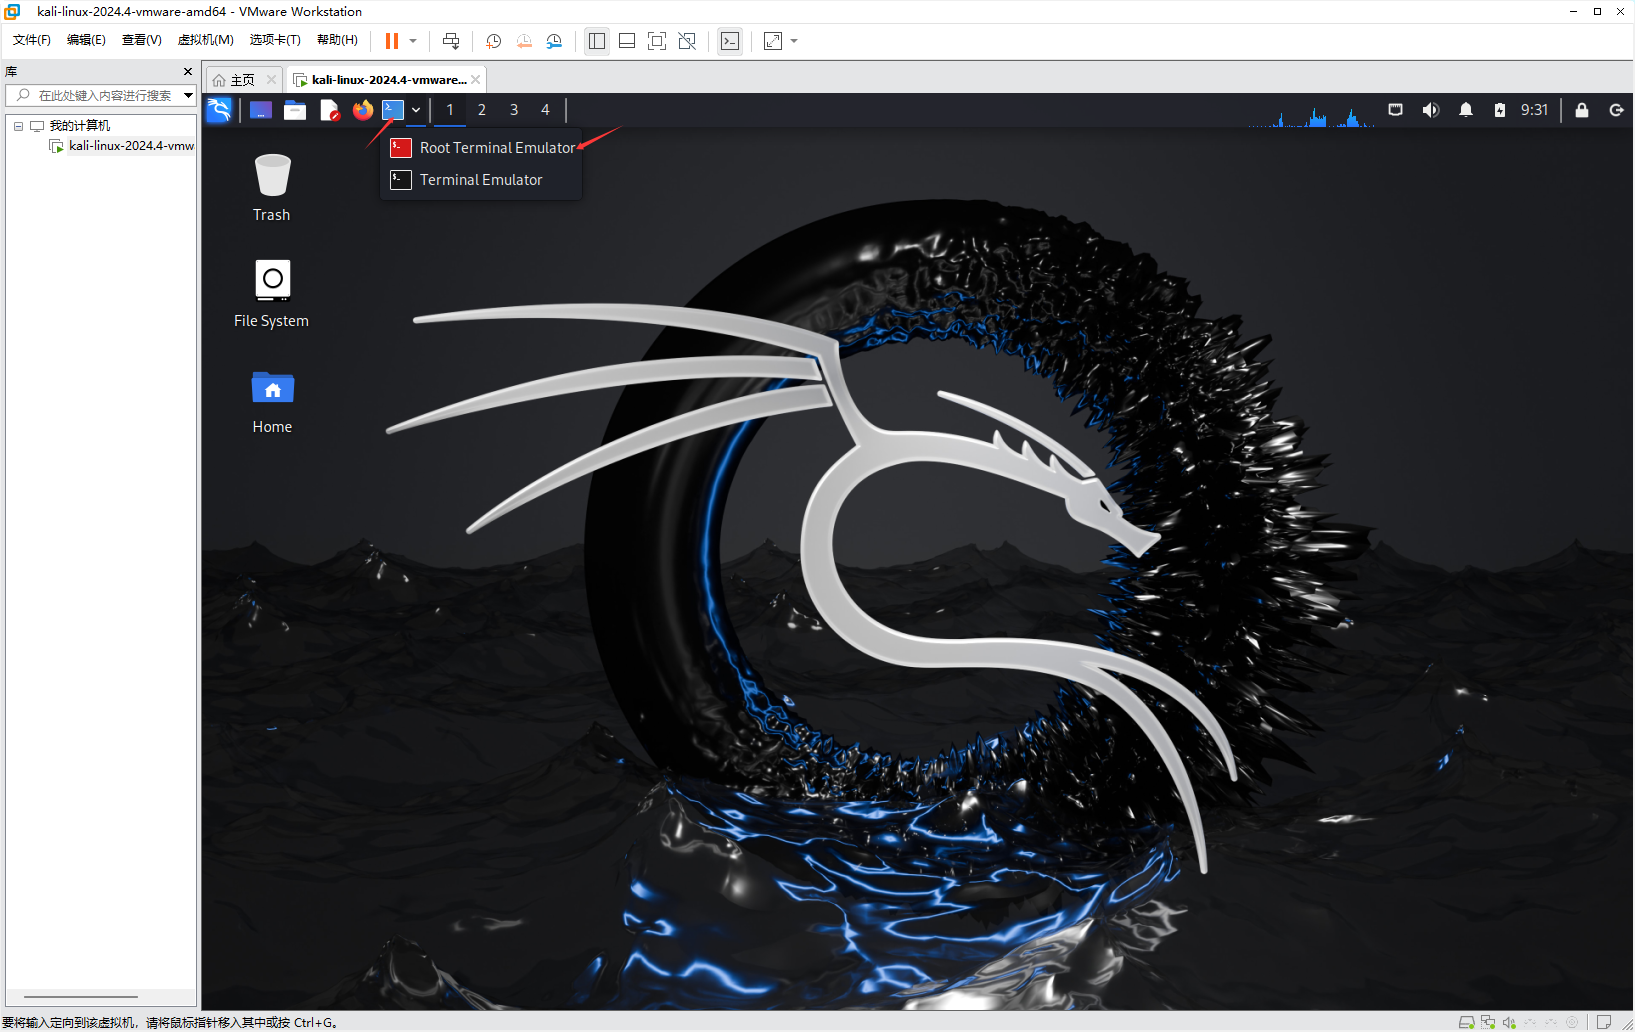
Task: Click the Send Ctrl+Alt+Del toolbar icon
Action: tap(451, 41)
